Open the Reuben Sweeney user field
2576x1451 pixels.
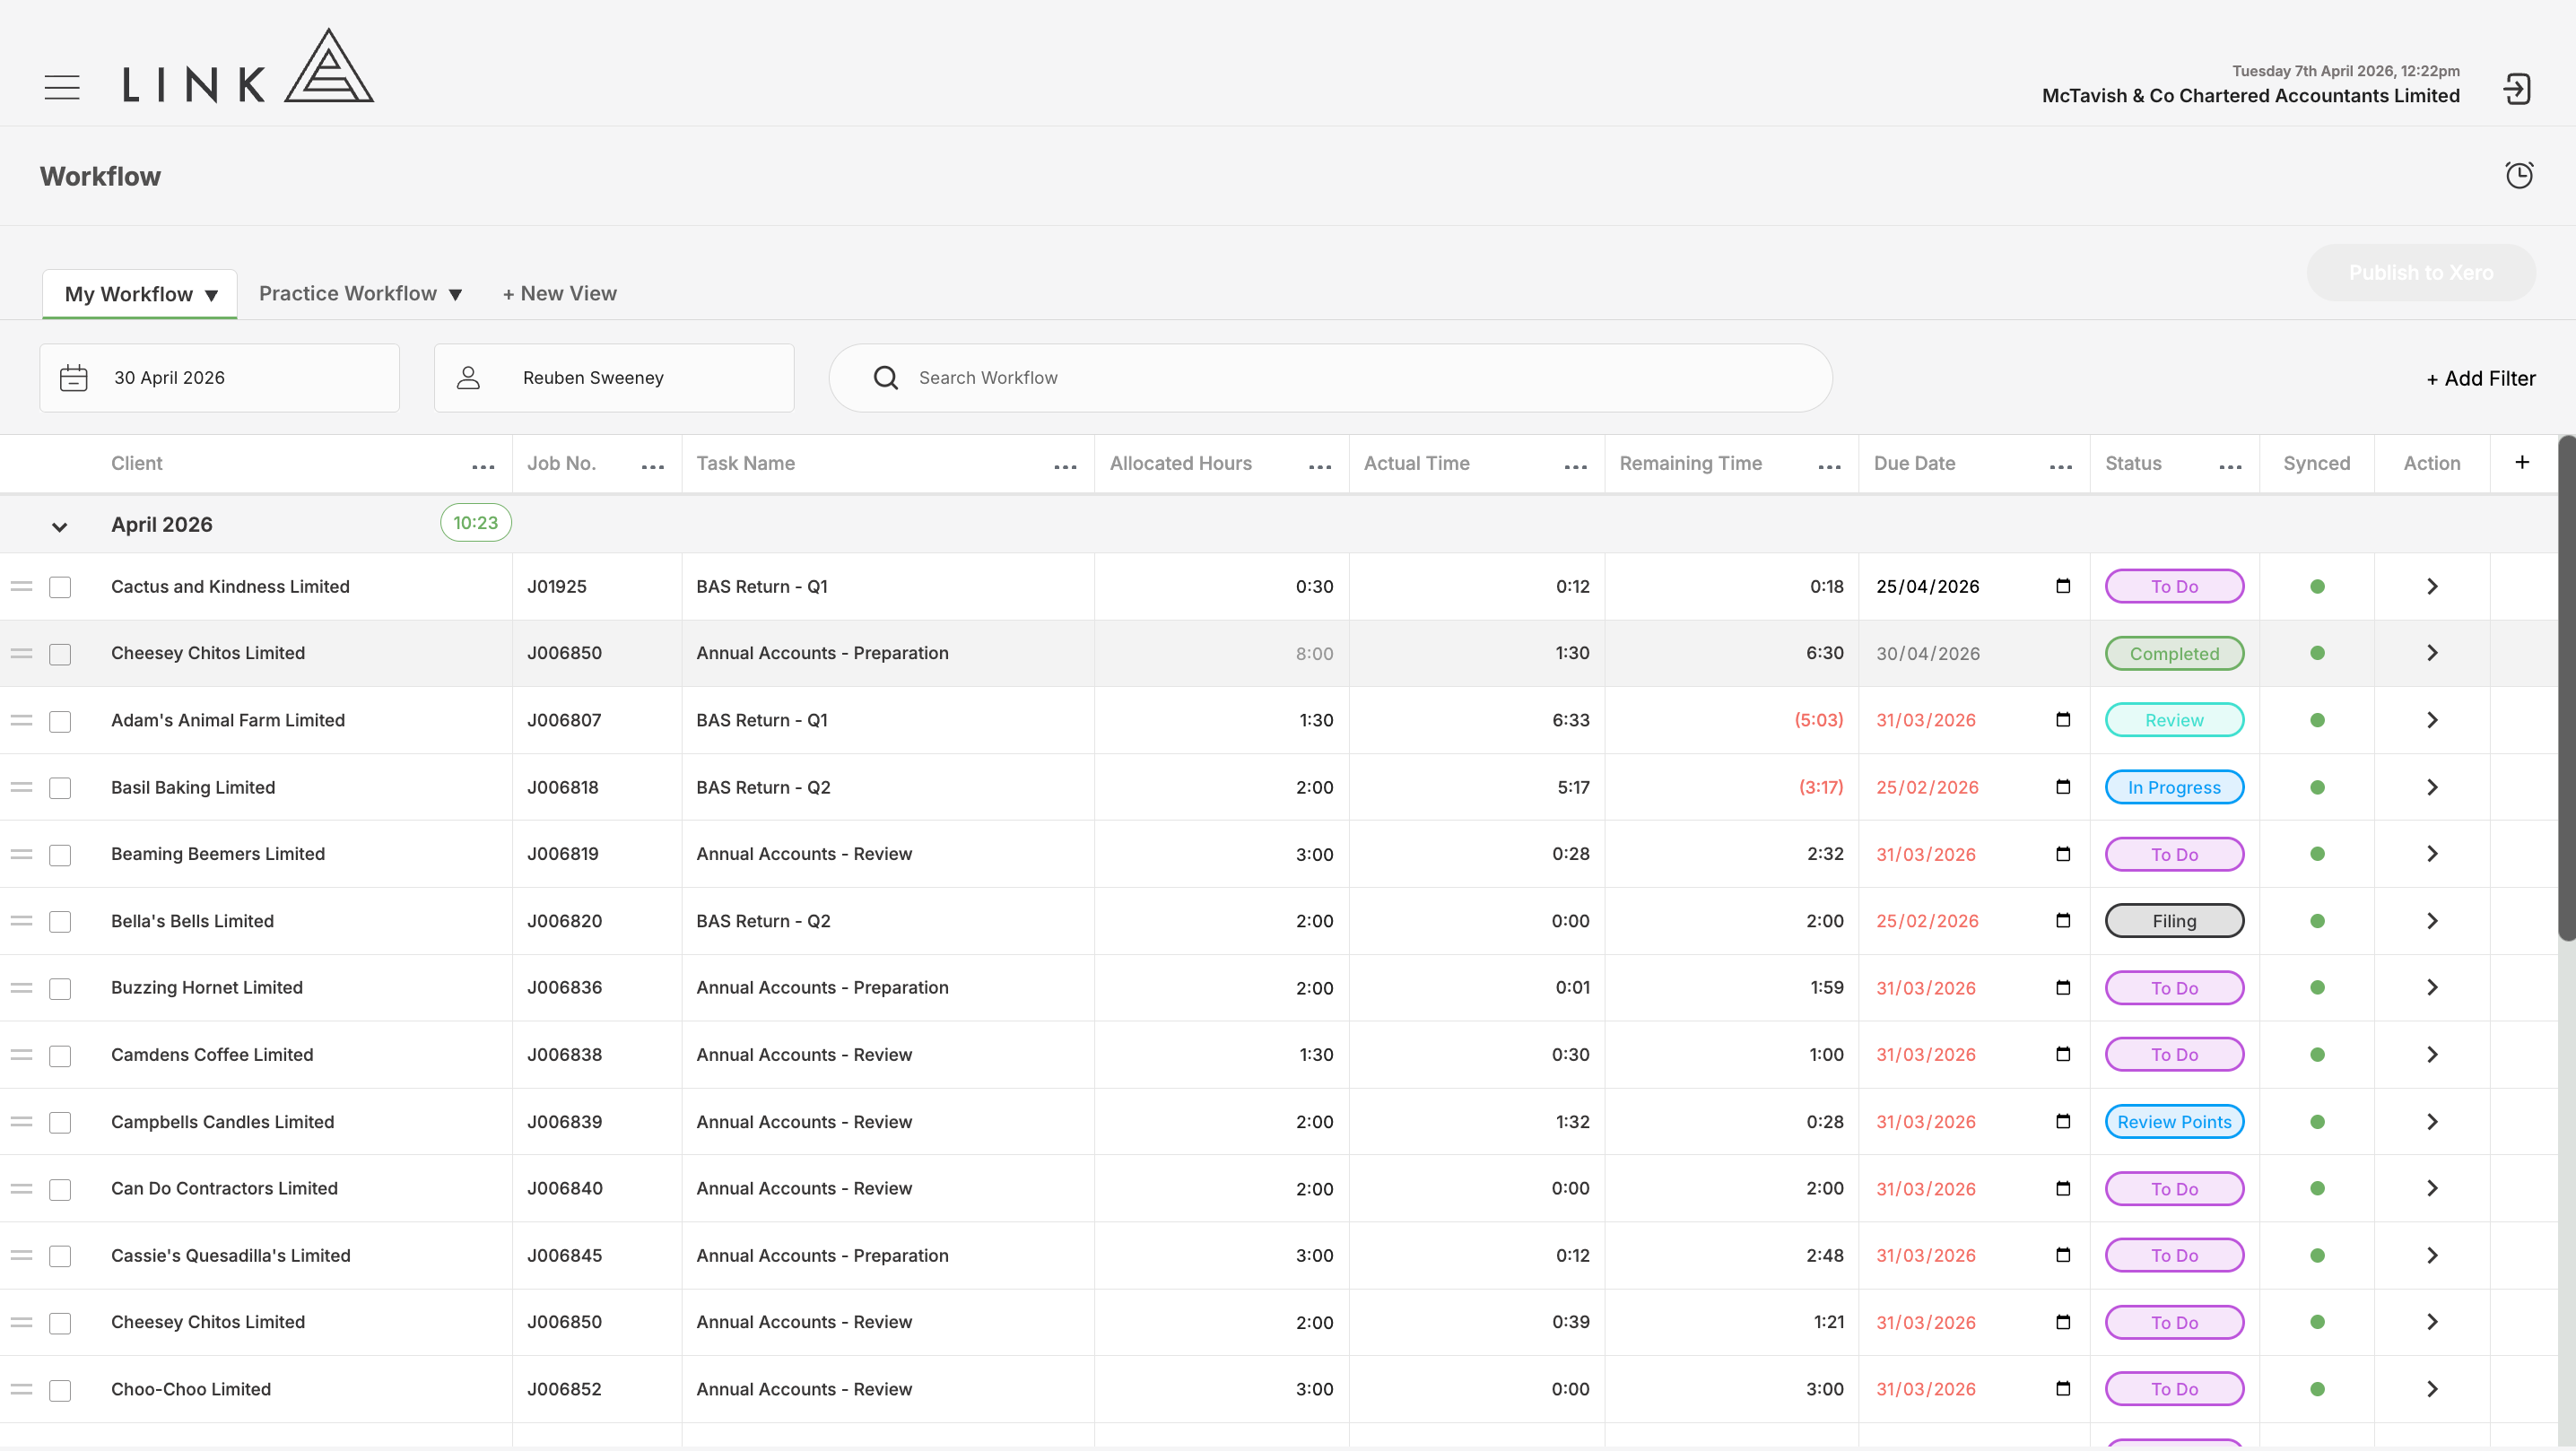pyautogui.click(x=614, y=378)
